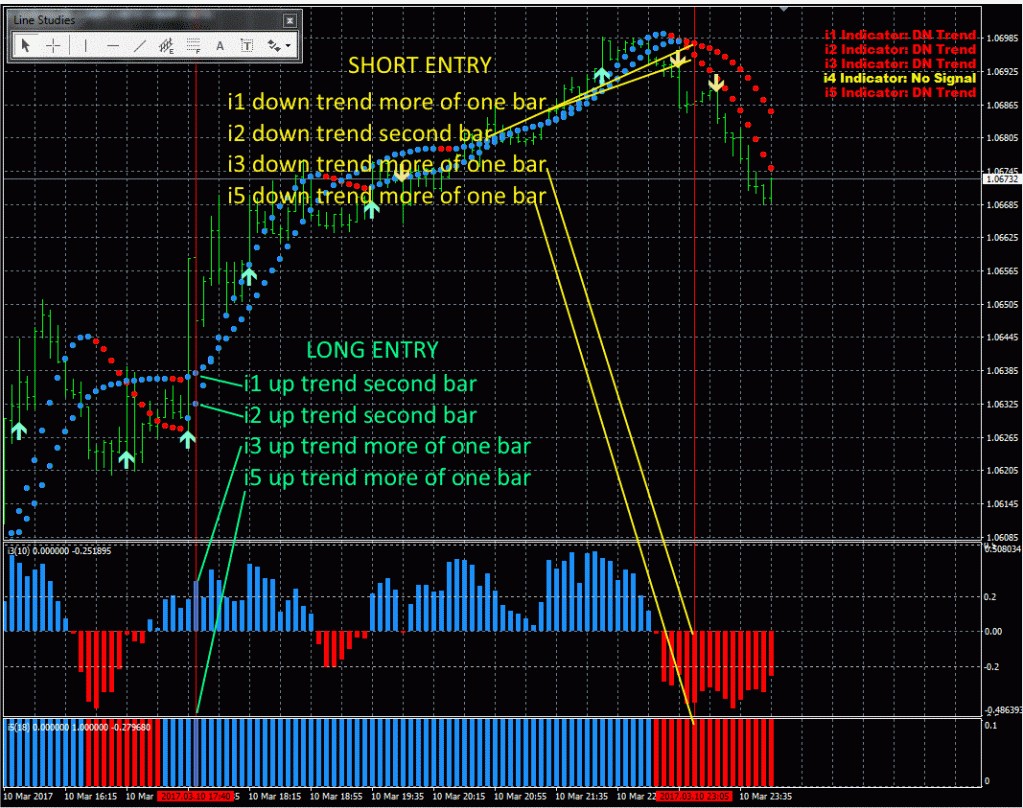
Task: Click the red 2017.03.10 17:40 time marker
Action: coord(196,796)
